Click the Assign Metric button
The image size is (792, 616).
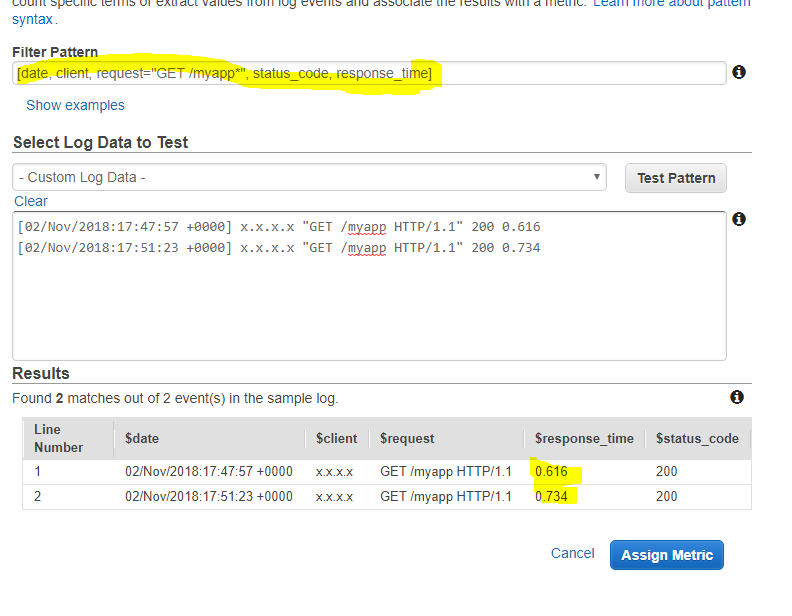point(667,555)
